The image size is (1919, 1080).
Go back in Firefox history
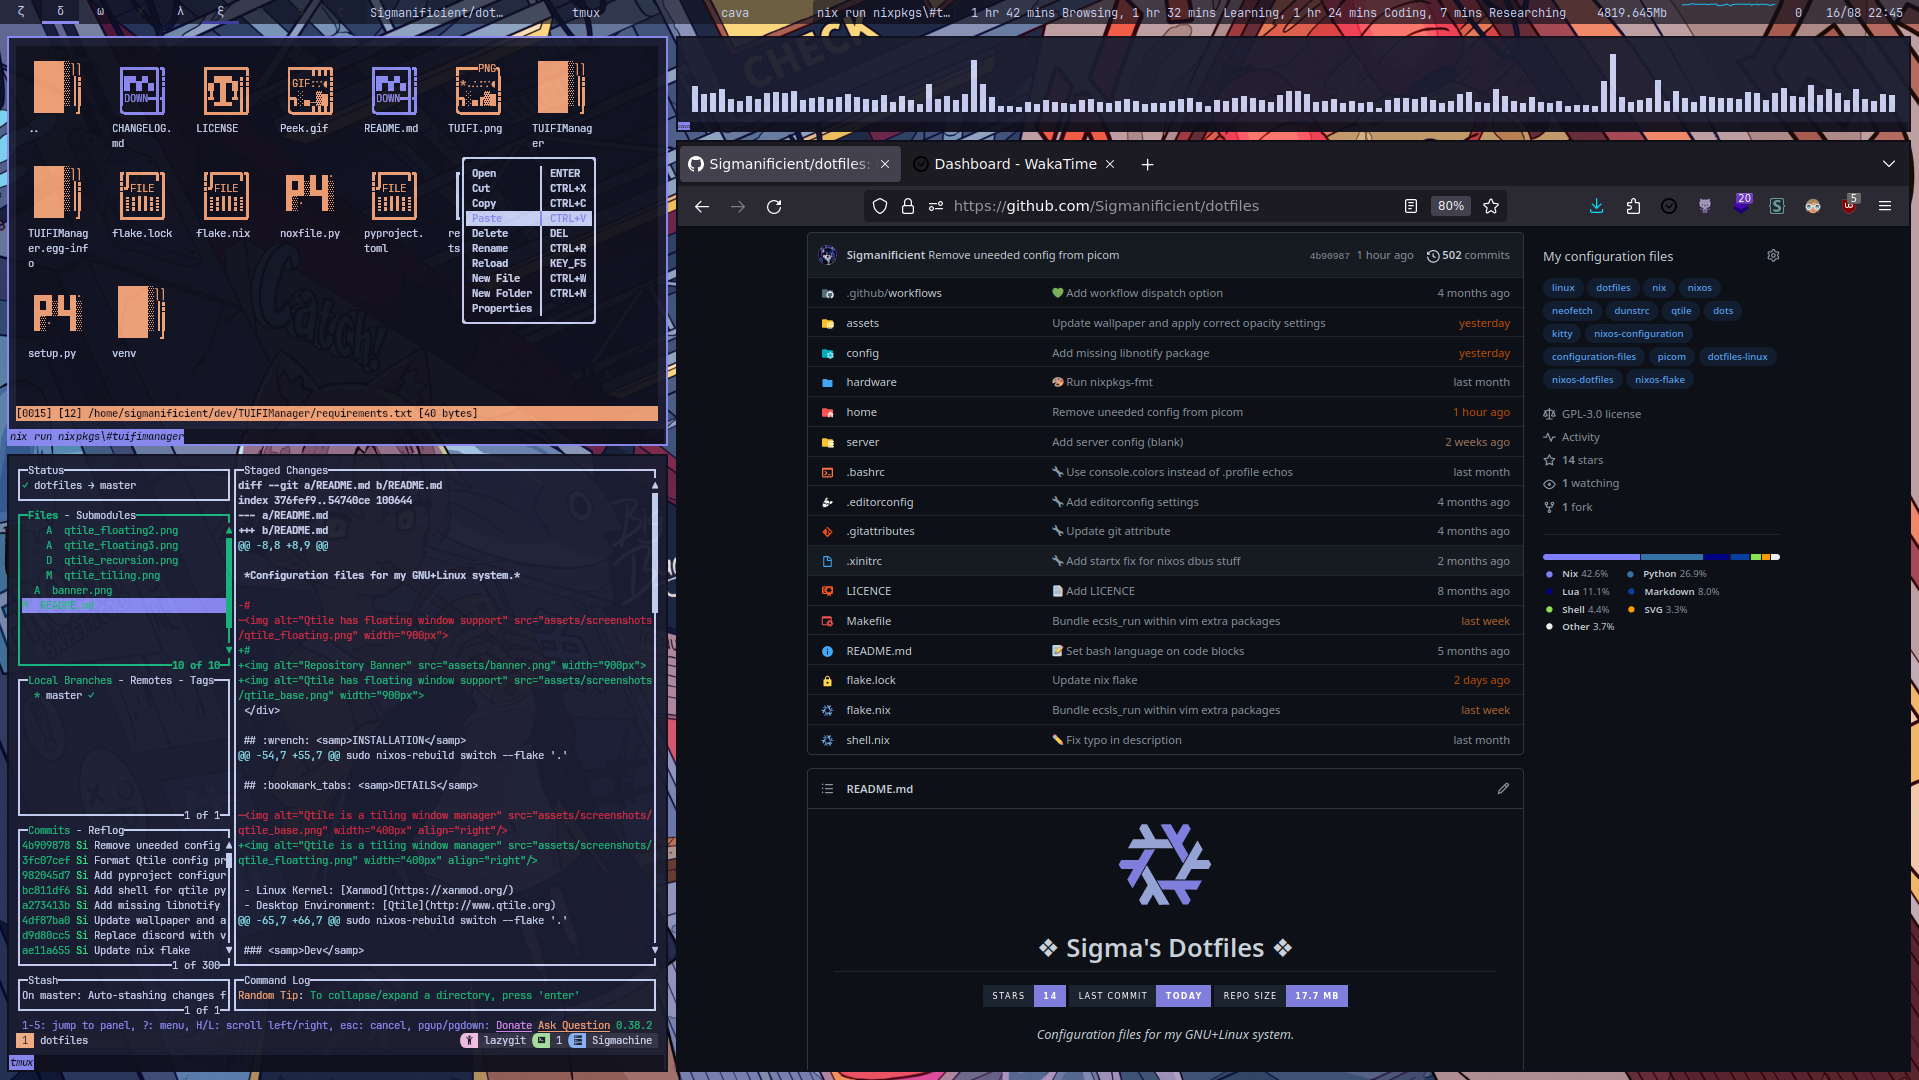click(702, 206)
